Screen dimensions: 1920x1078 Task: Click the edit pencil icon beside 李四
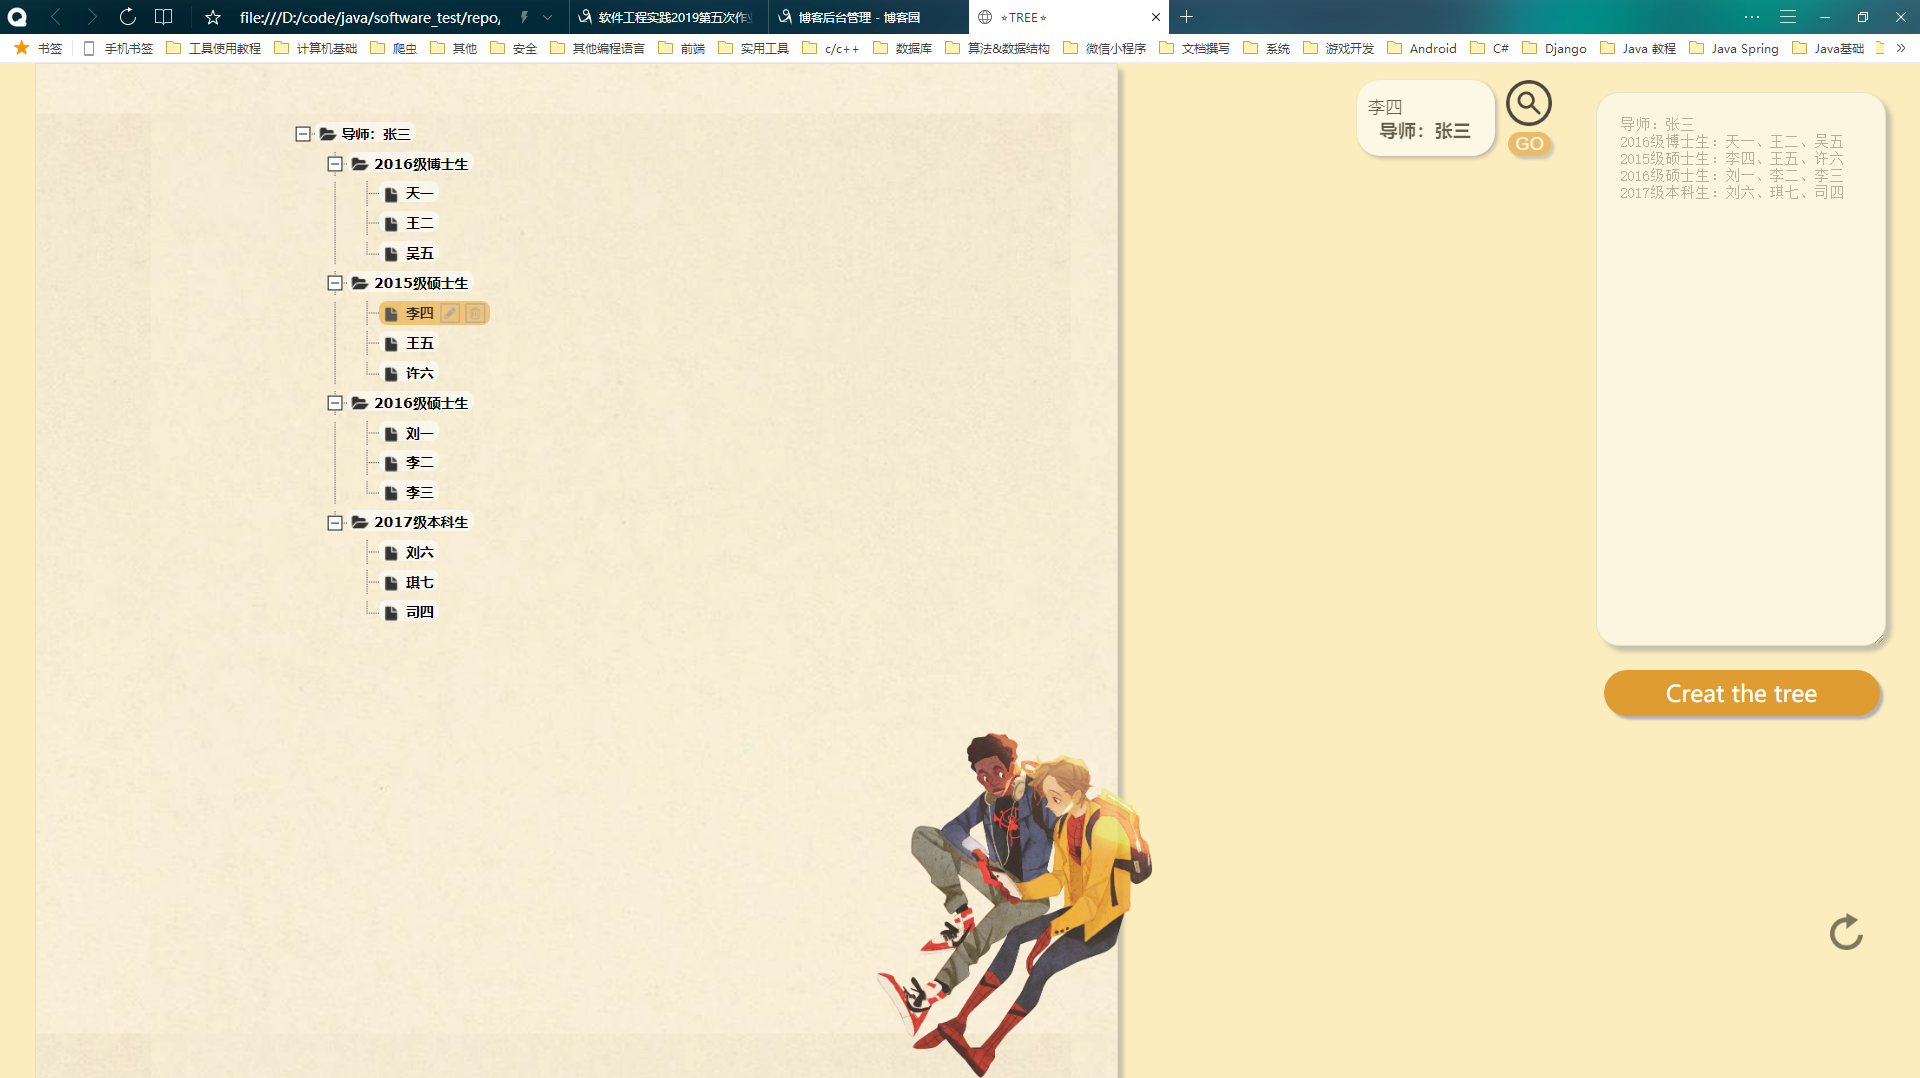pyautogui.click(x=450, y=314)
